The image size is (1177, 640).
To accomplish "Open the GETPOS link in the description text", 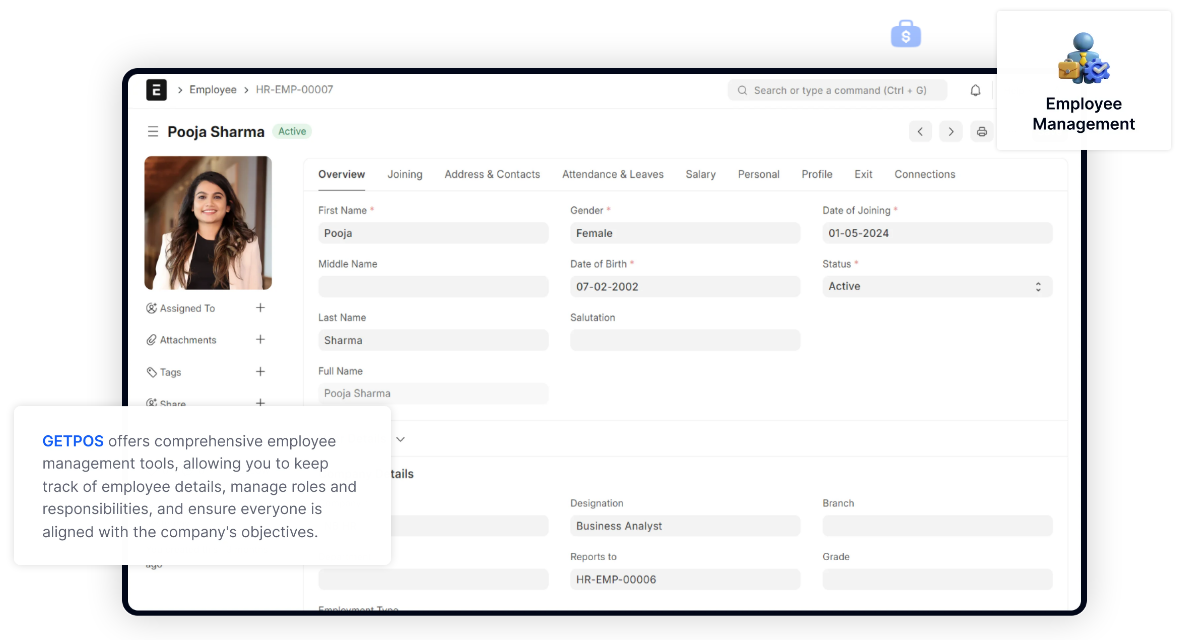I will (x=72, y=440).
